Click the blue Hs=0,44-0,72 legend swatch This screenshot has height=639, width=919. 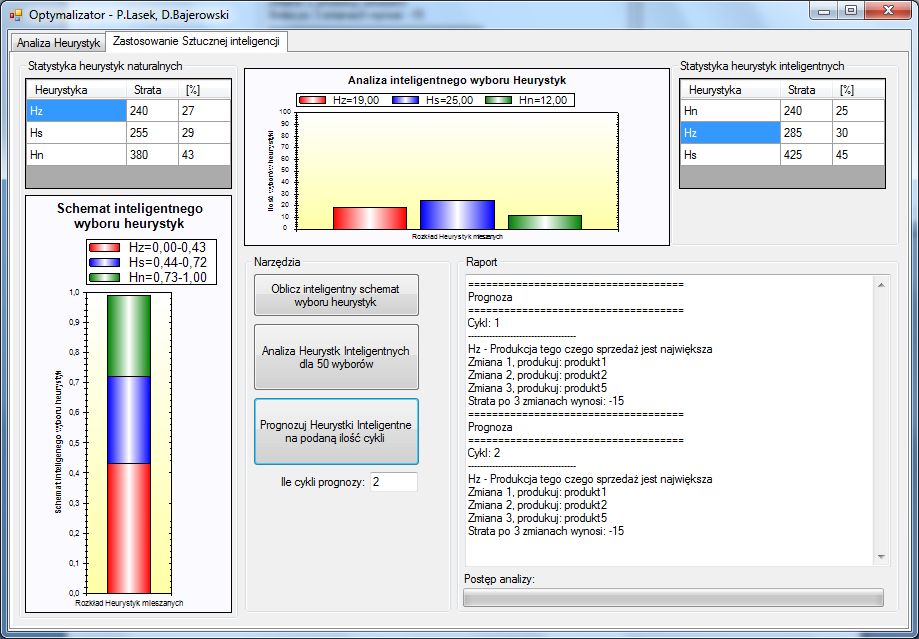point(104,263)
